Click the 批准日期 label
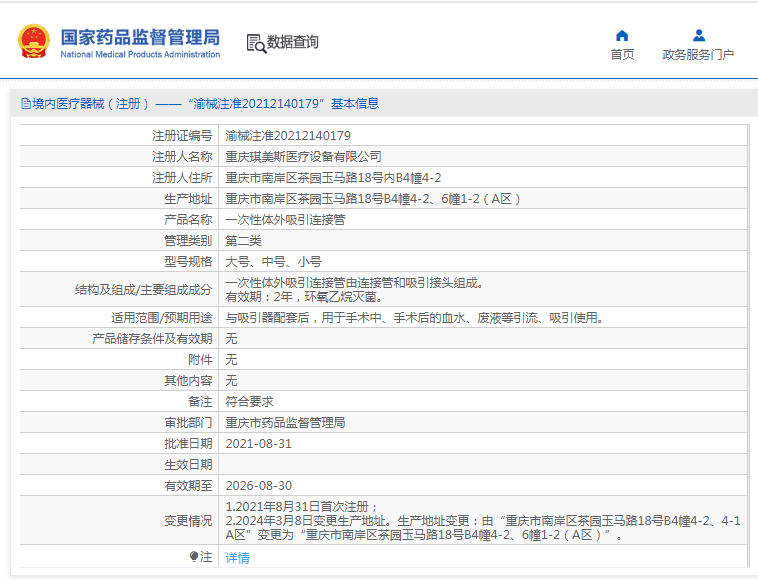The height and width of the screenshot is (579, 758). tap(188, 444)
